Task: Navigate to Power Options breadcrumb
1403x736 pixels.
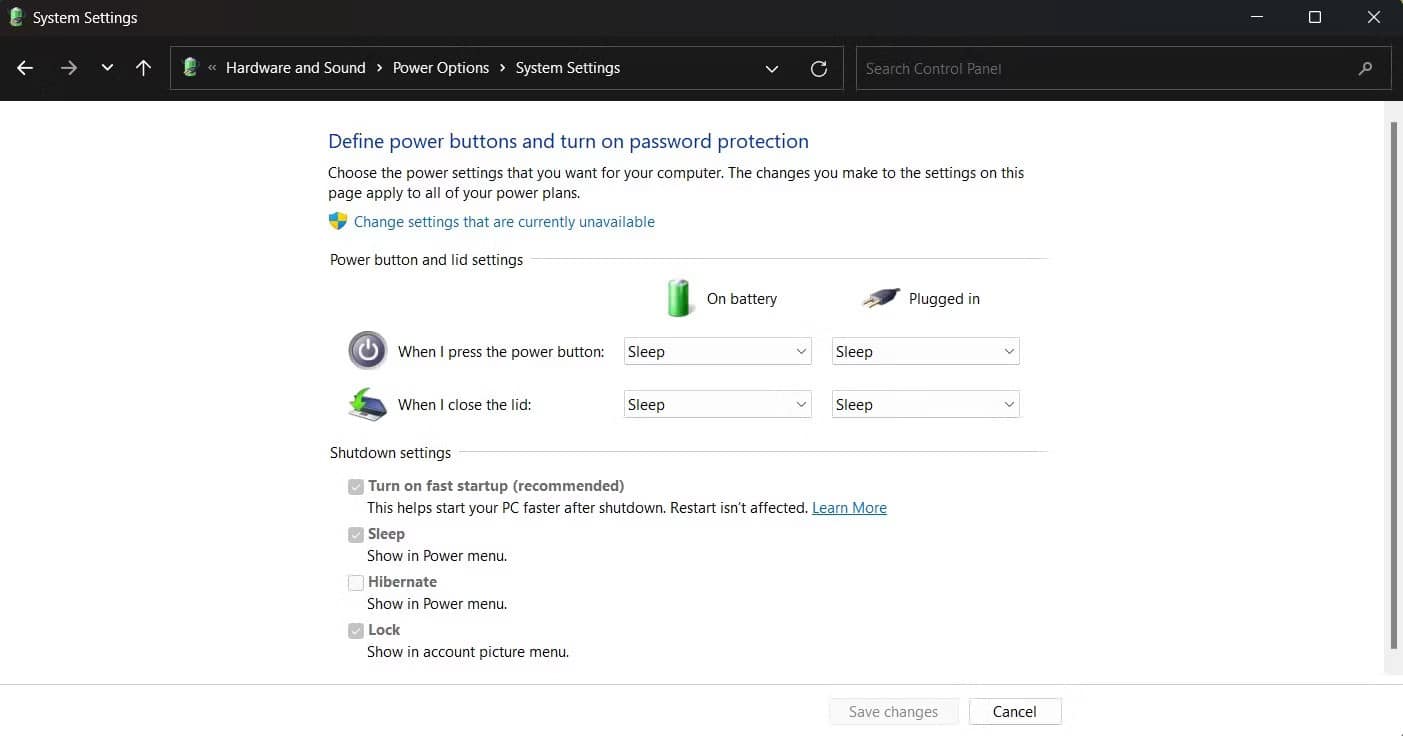Action: tap(441, 67)
